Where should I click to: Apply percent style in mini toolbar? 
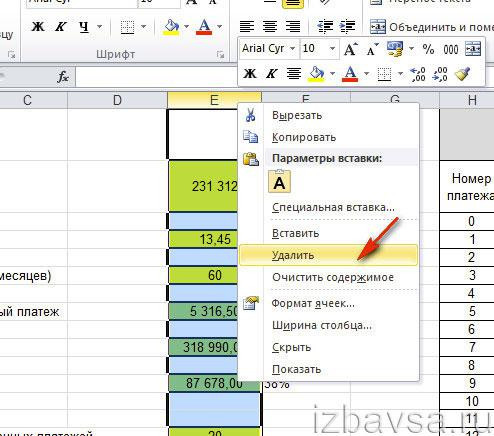pyautogui.click(x=428, y=49)
